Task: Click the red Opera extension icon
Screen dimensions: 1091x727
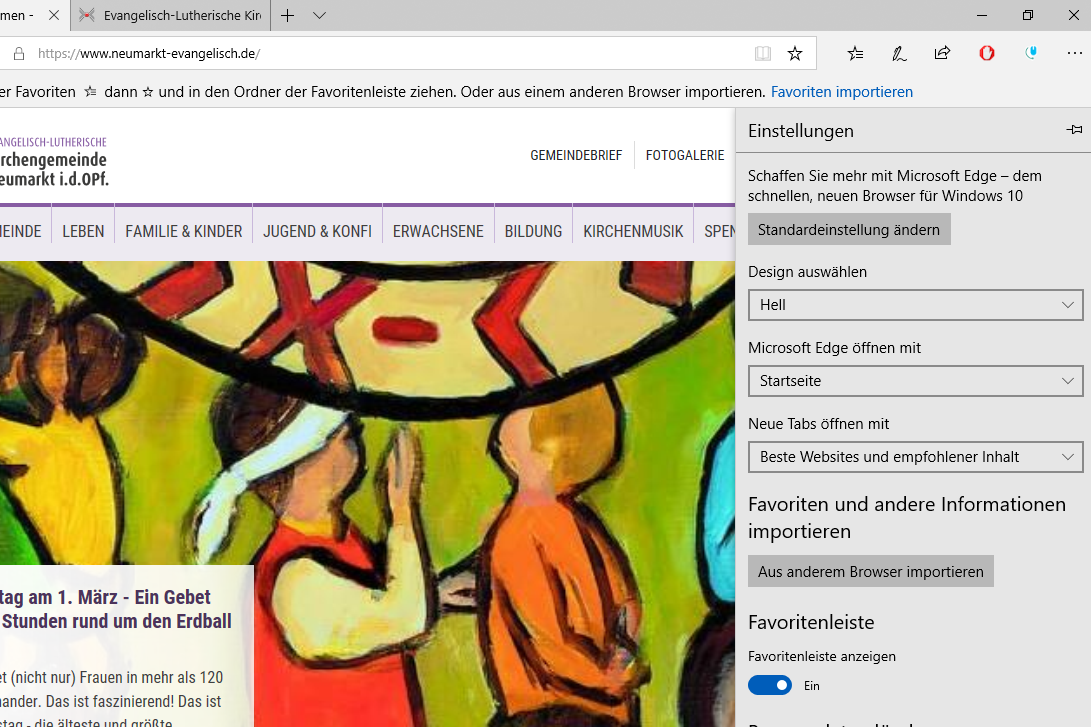Action: [987, 53]
